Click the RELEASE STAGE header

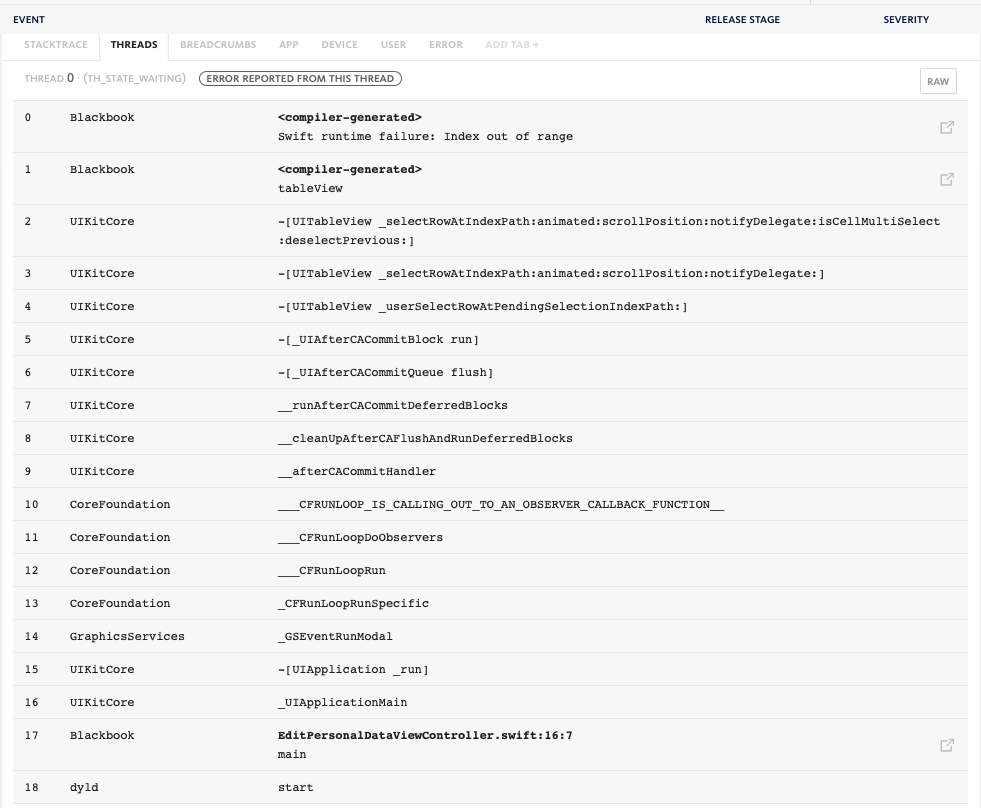tap(742, 19)
